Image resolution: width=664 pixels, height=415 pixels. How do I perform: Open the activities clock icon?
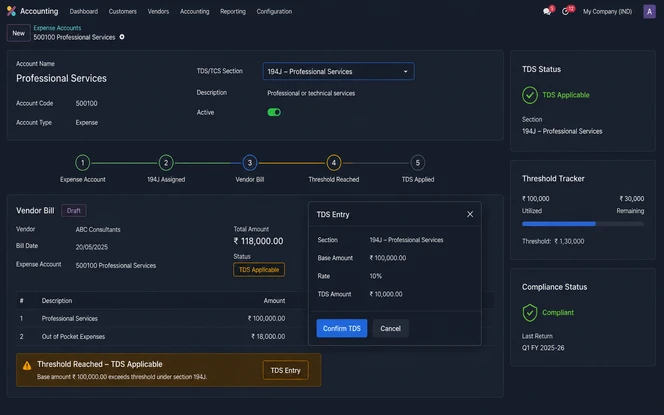pyautogui.click(x=565, y=11)
